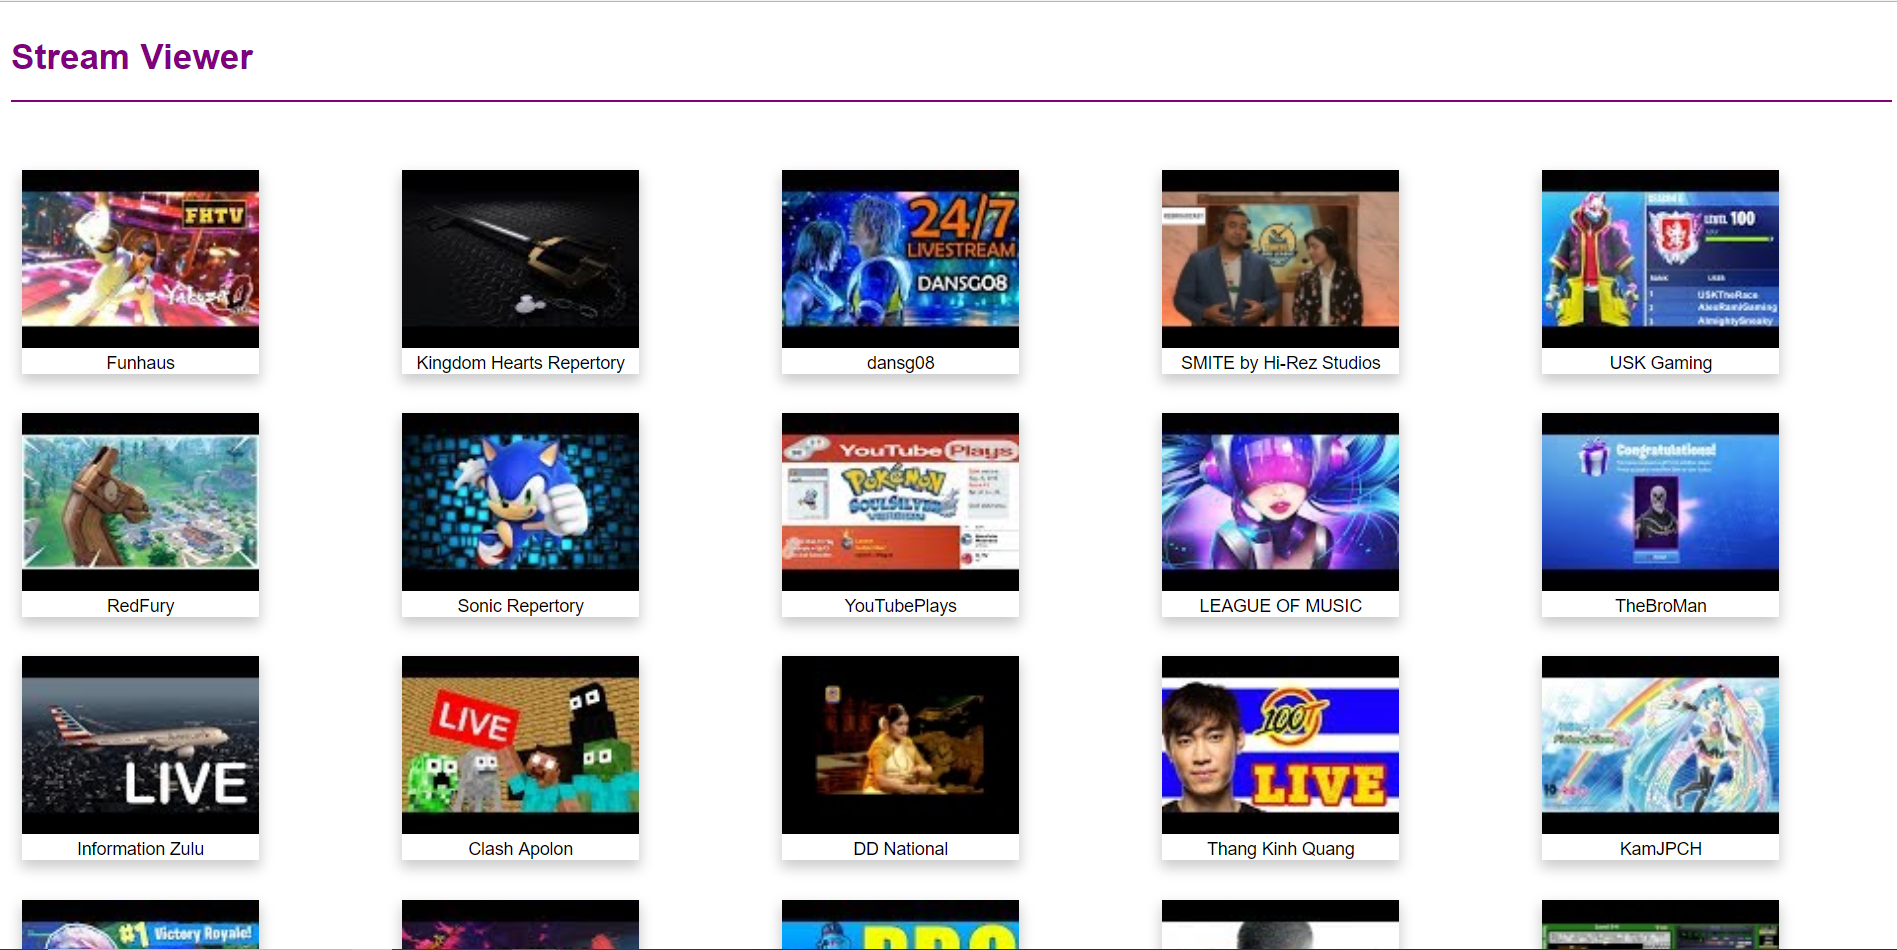
Task: Open the Sonic Repertory channel
Action: click(520, 605)
